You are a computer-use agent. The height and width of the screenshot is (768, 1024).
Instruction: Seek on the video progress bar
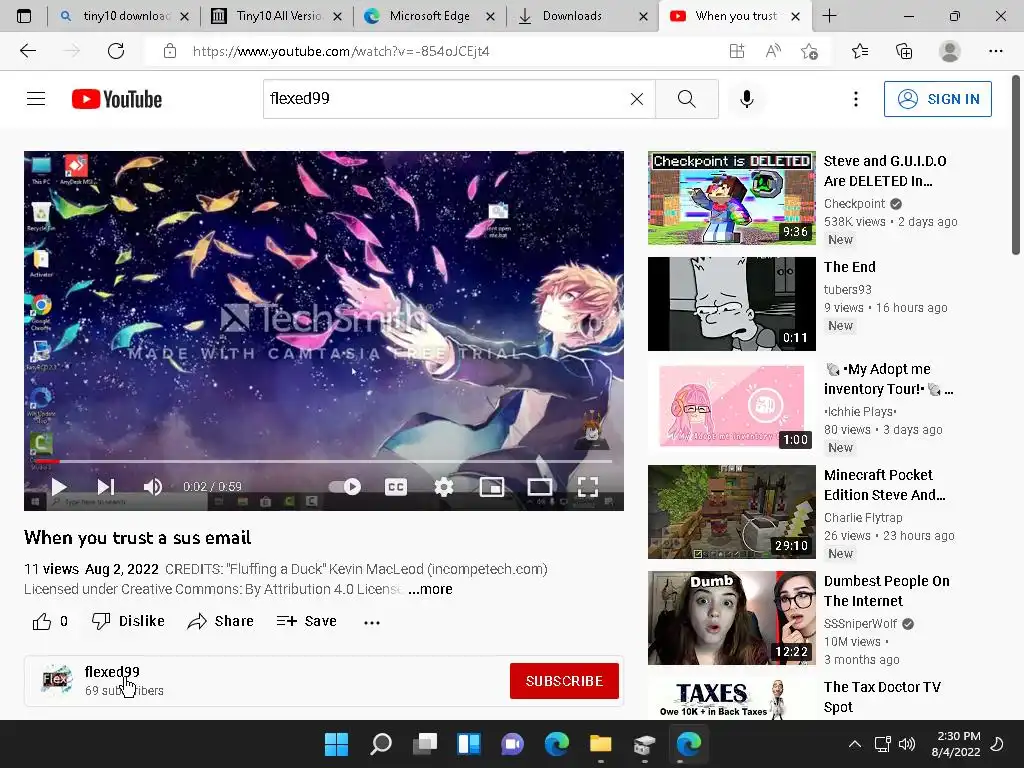point(322,462)
